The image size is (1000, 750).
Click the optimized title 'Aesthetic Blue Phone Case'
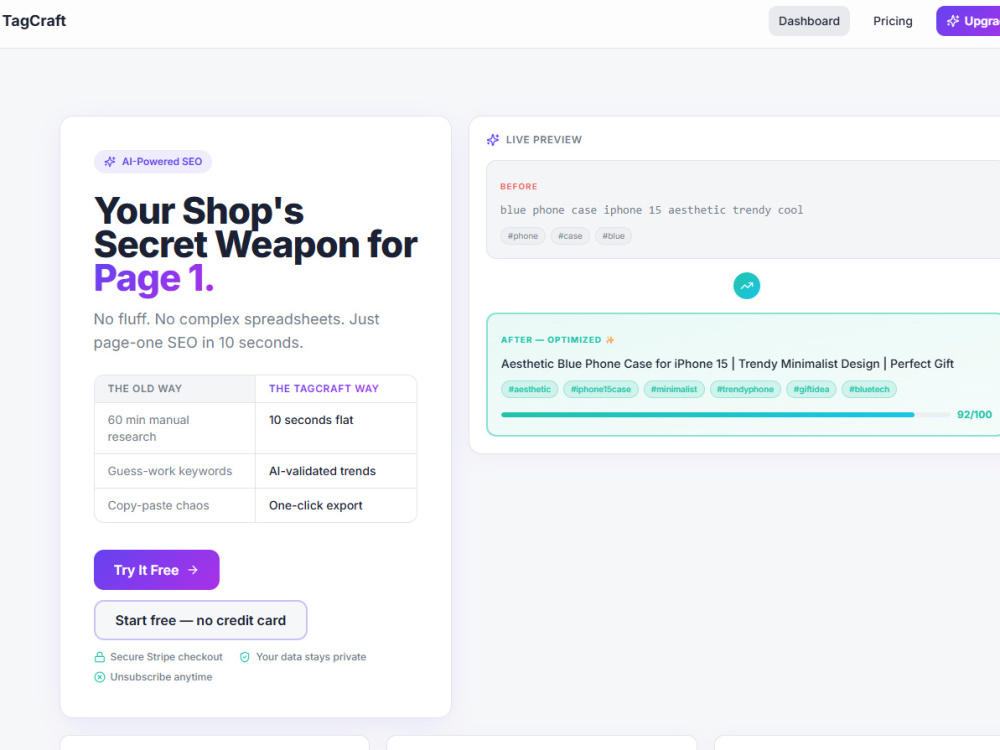(727, 364)
